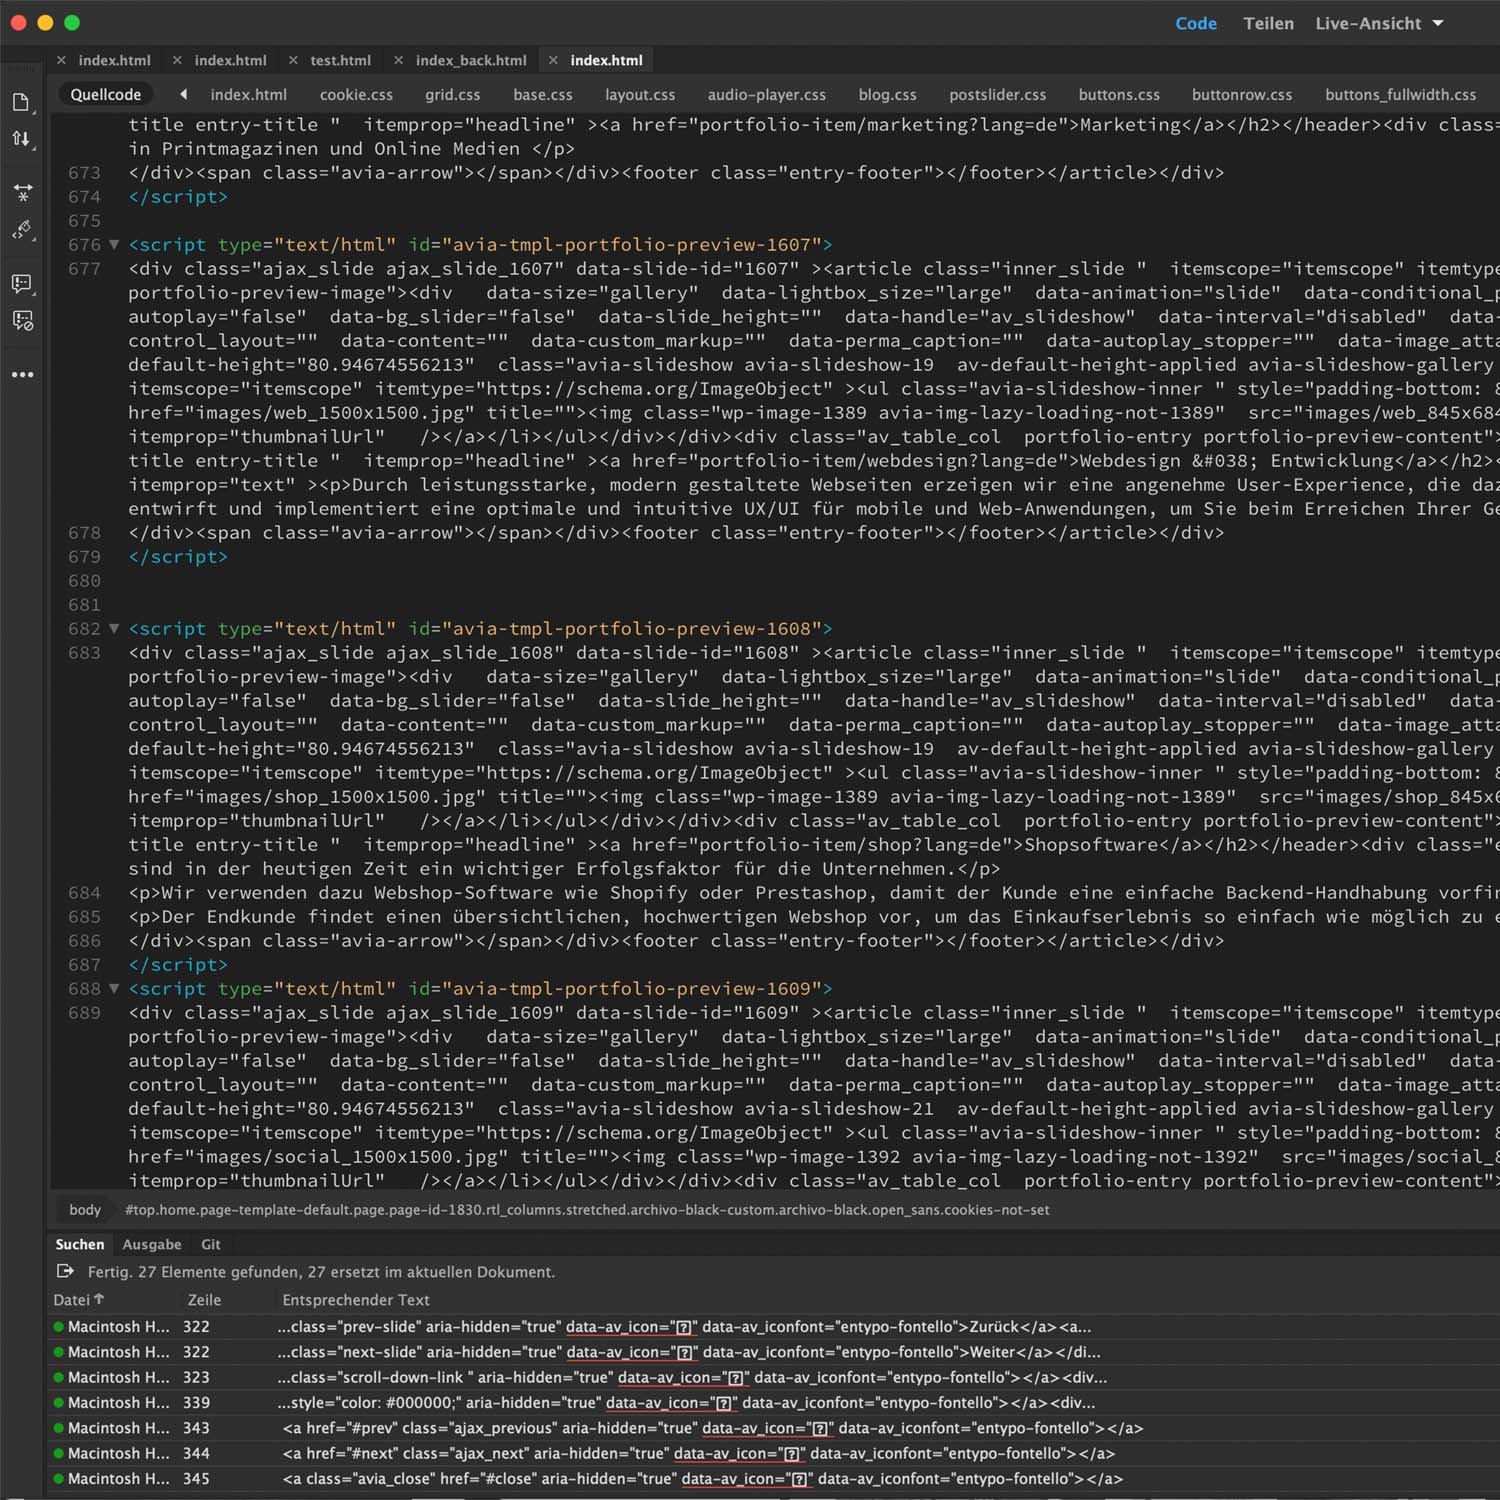Switch to the index_back.html document tab
This screenshot has width=1500, height=1500.
[x=471, y=60]
